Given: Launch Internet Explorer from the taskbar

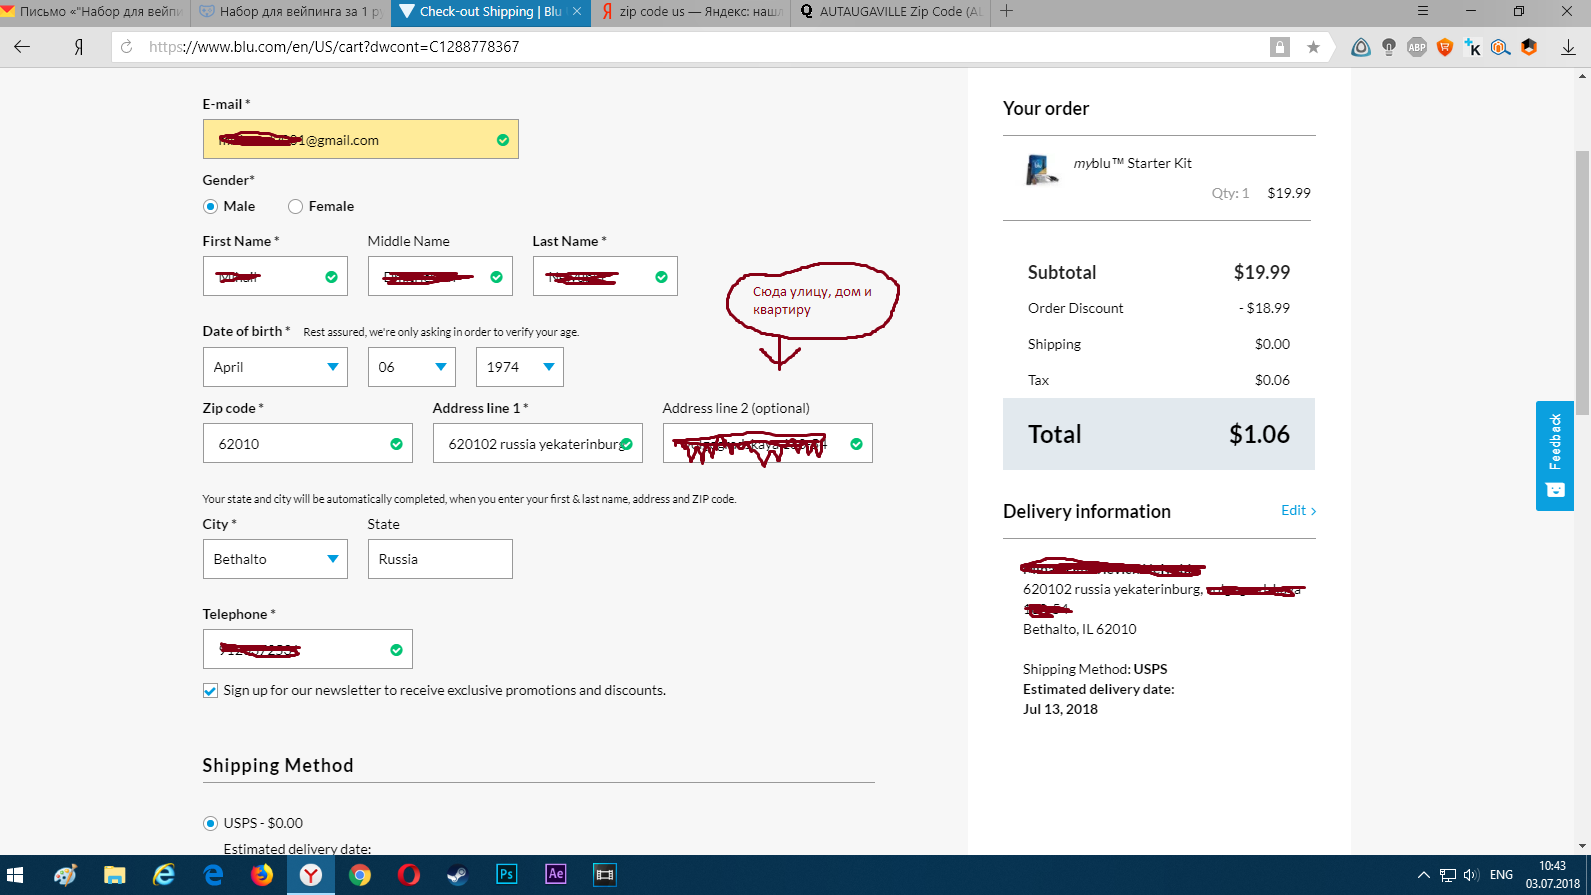Looking at the screenshot, I should [x=164, y=875].
